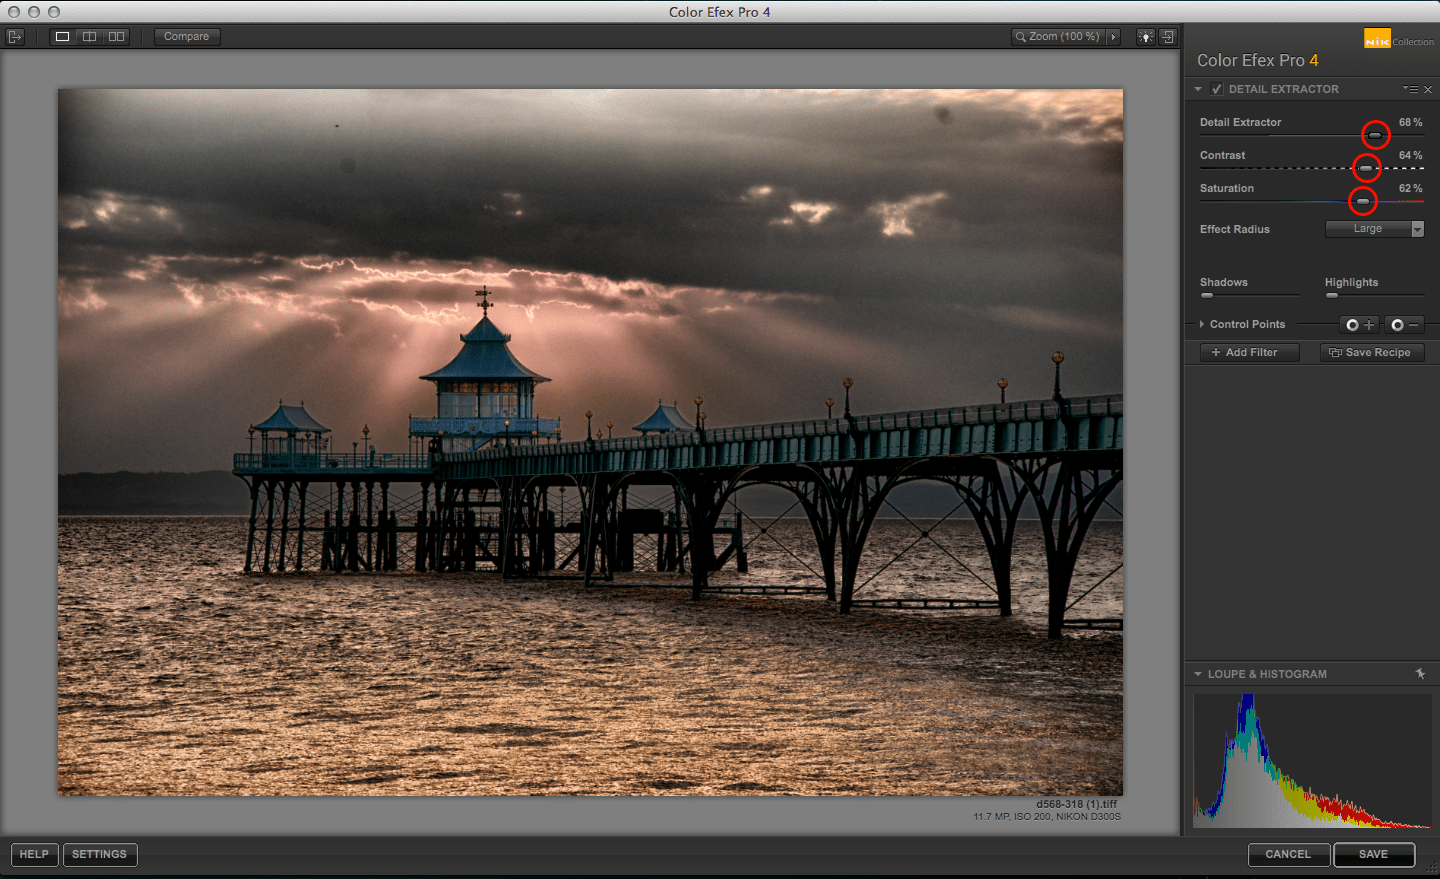Click the Save Recipe button
This screenshot has width=1440, height=879.
click(1371, 353)
